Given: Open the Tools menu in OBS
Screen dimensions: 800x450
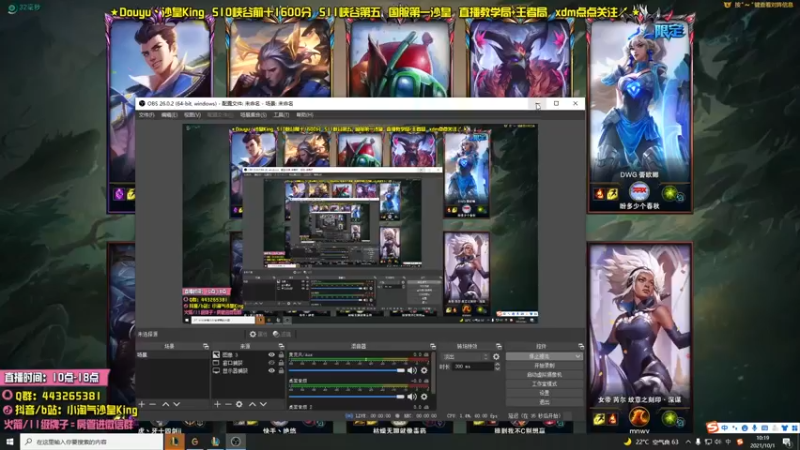Looking at the screenshot, I should click(281, 115).
